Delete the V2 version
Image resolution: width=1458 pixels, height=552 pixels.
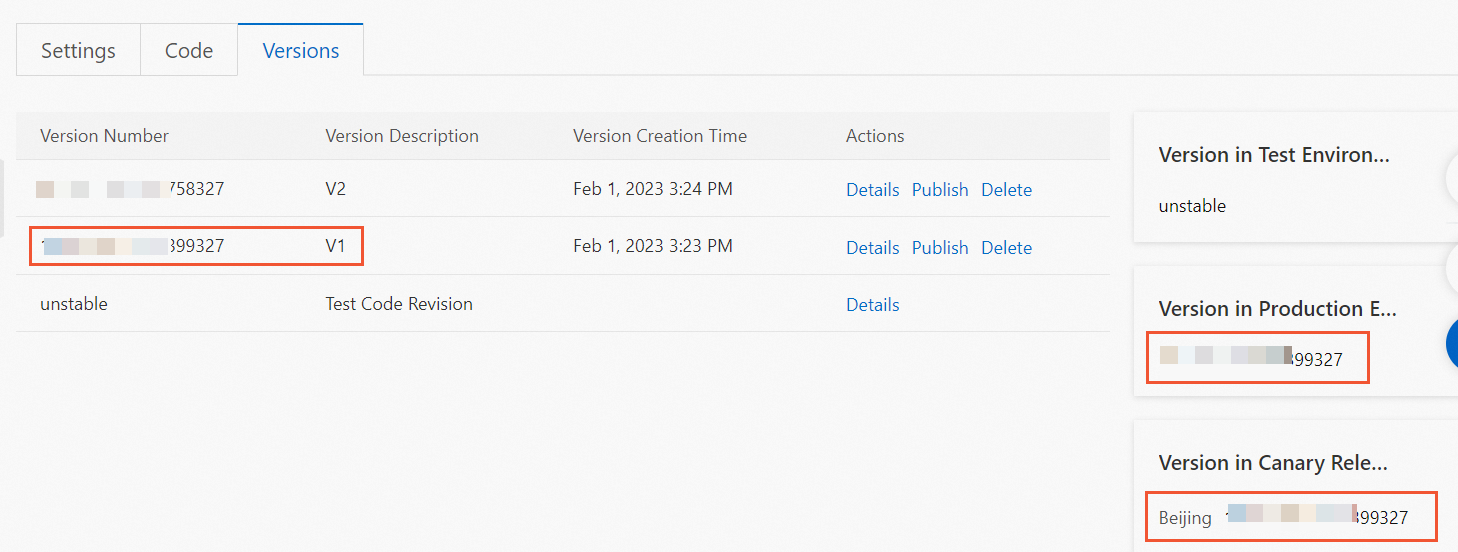point(1006,190)
